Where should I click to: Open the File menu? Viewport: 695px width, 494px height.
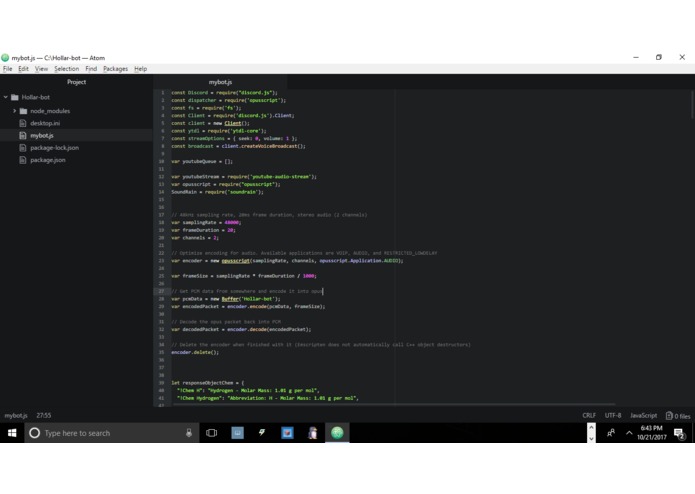[x=8, y=69]
